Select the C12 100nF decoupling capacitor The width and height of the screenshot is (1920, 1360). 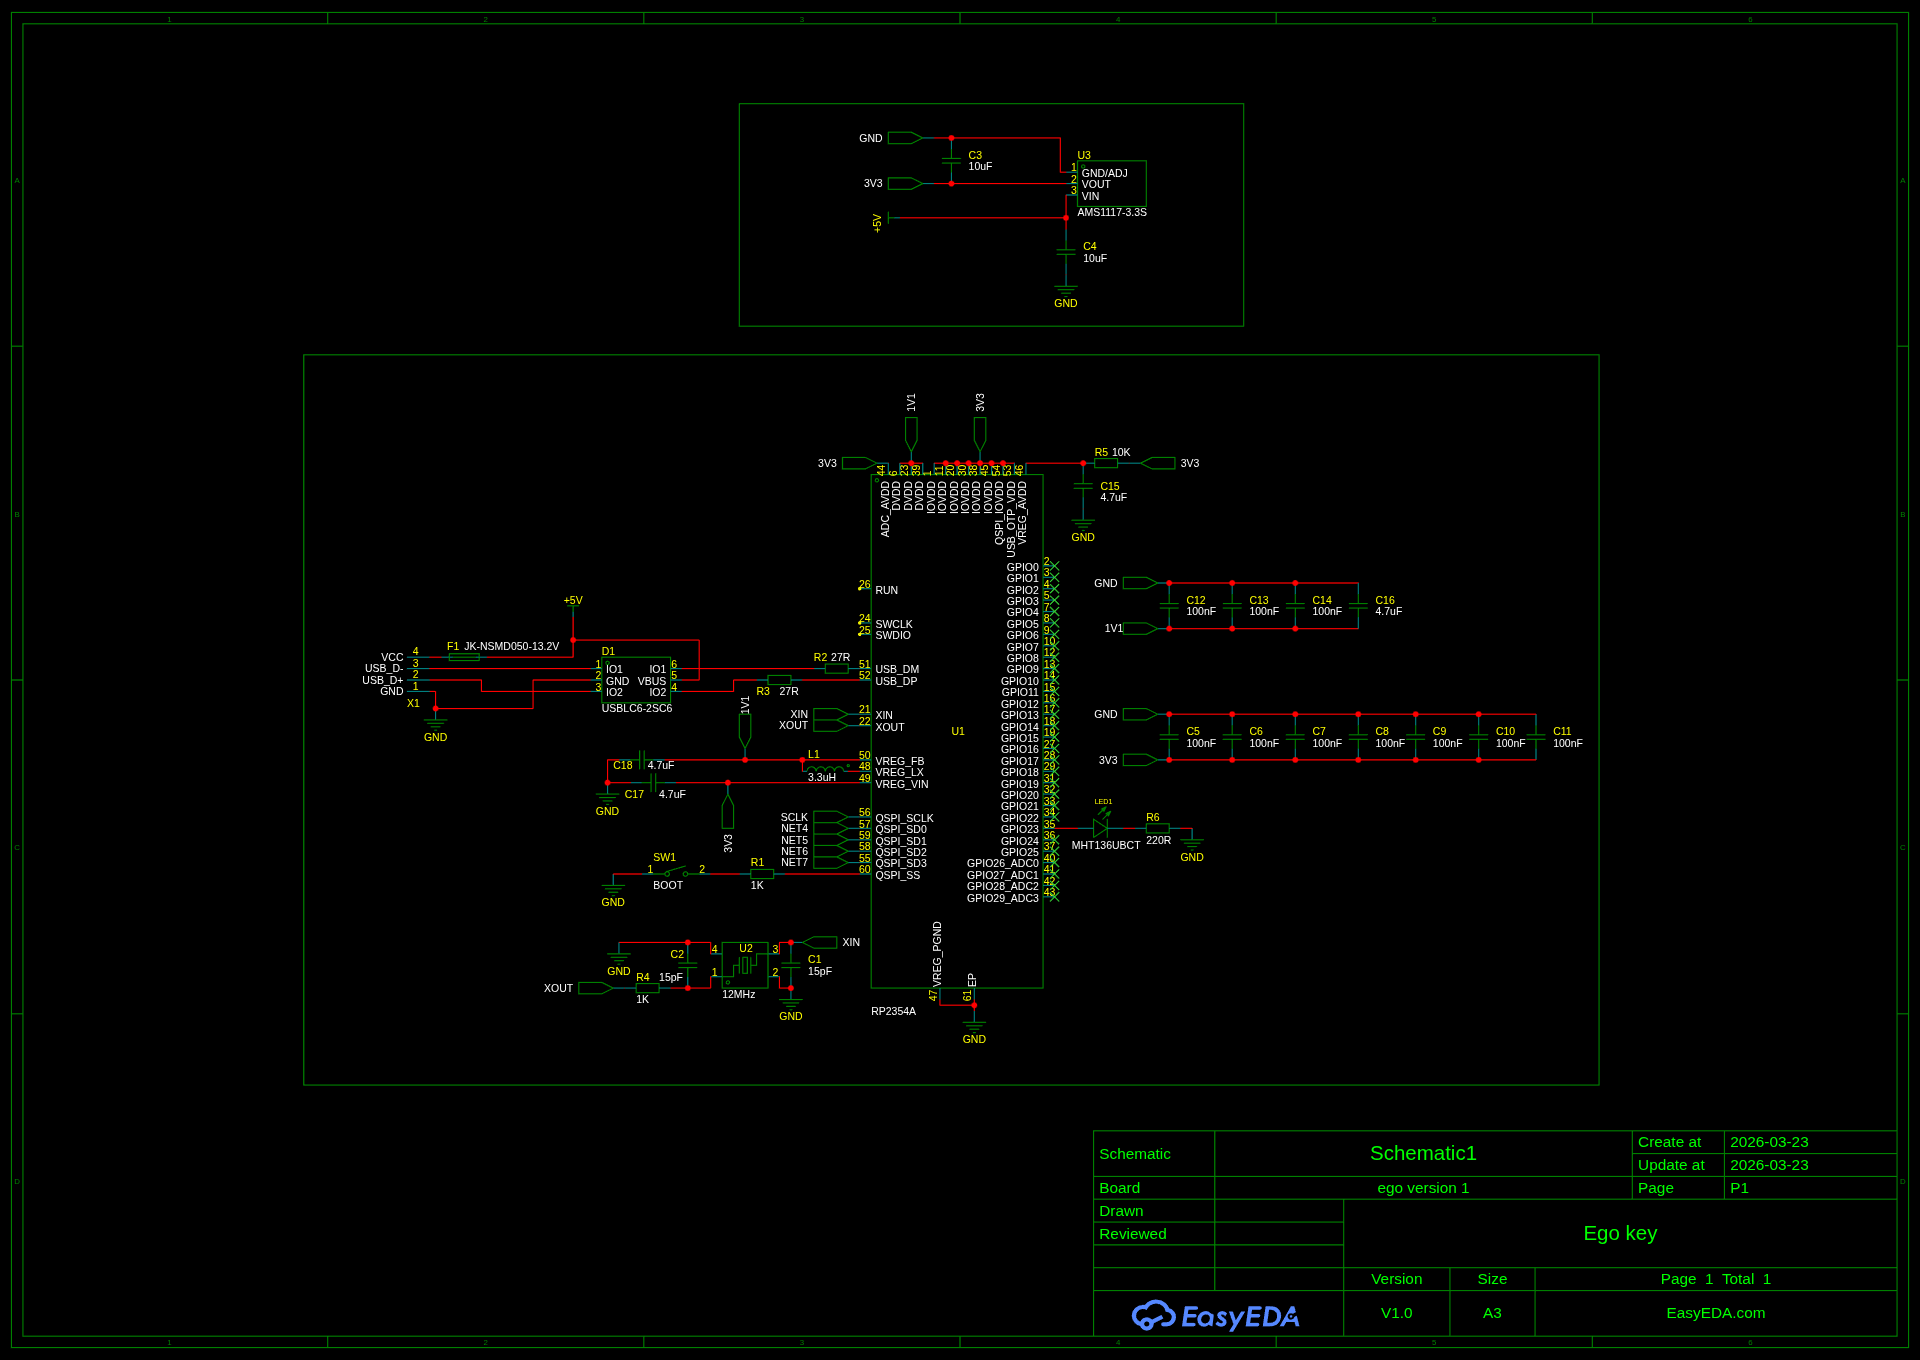pos(1169,606)
